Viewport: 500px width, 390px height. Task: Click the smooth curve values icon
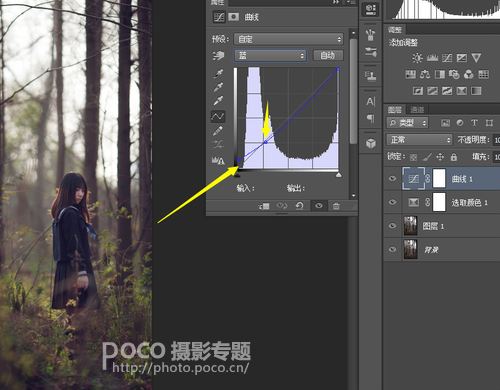[x=218, y=144]
